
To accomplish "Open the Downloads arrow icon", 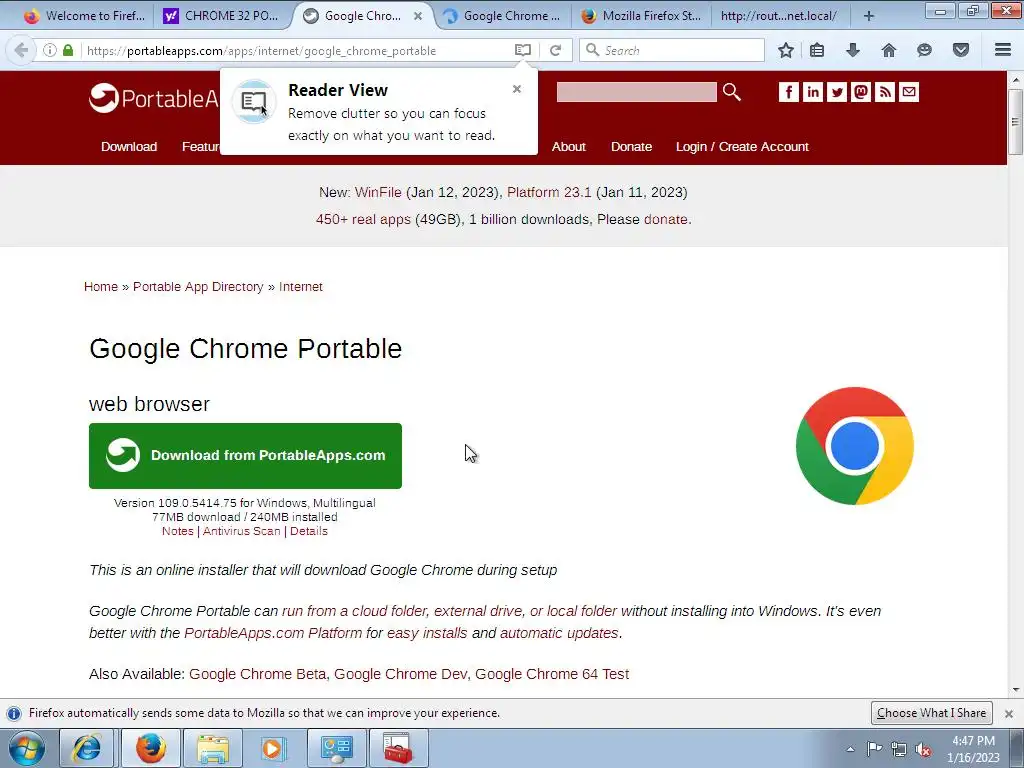I will pyautogui.click(x=852, y=50).
